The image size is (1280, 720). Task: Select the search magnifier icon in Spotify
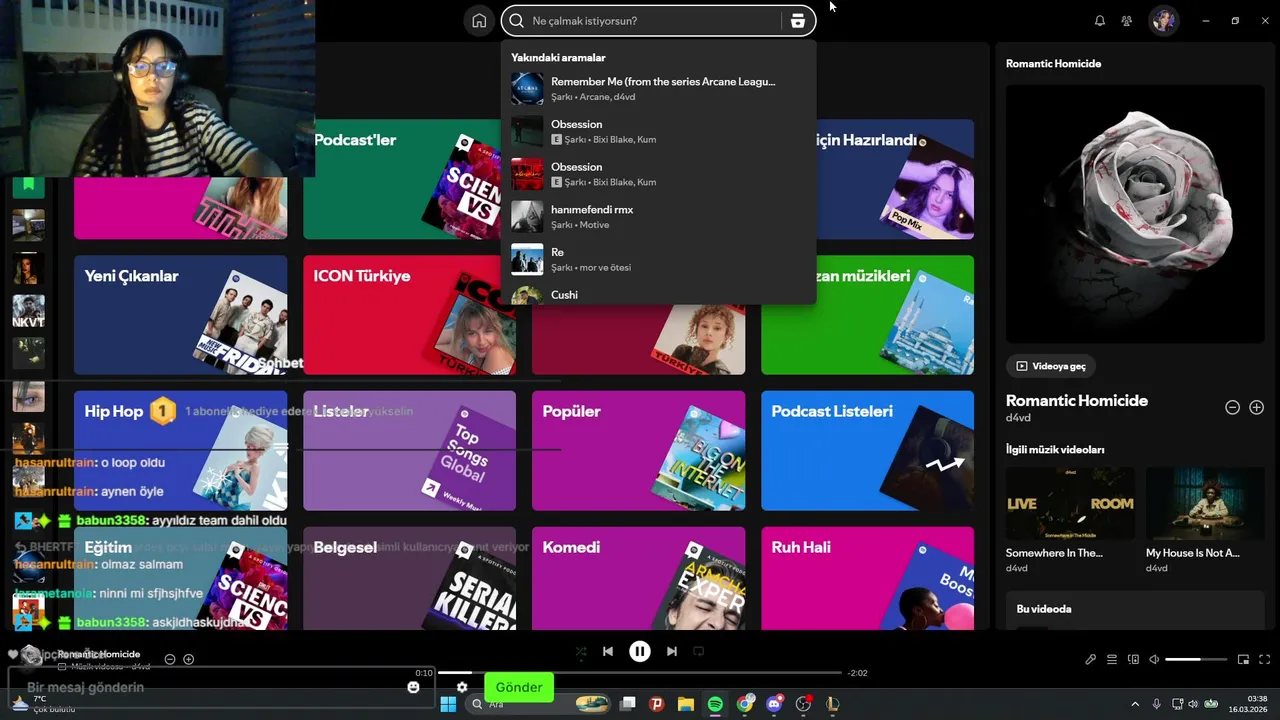coord(516,21)
